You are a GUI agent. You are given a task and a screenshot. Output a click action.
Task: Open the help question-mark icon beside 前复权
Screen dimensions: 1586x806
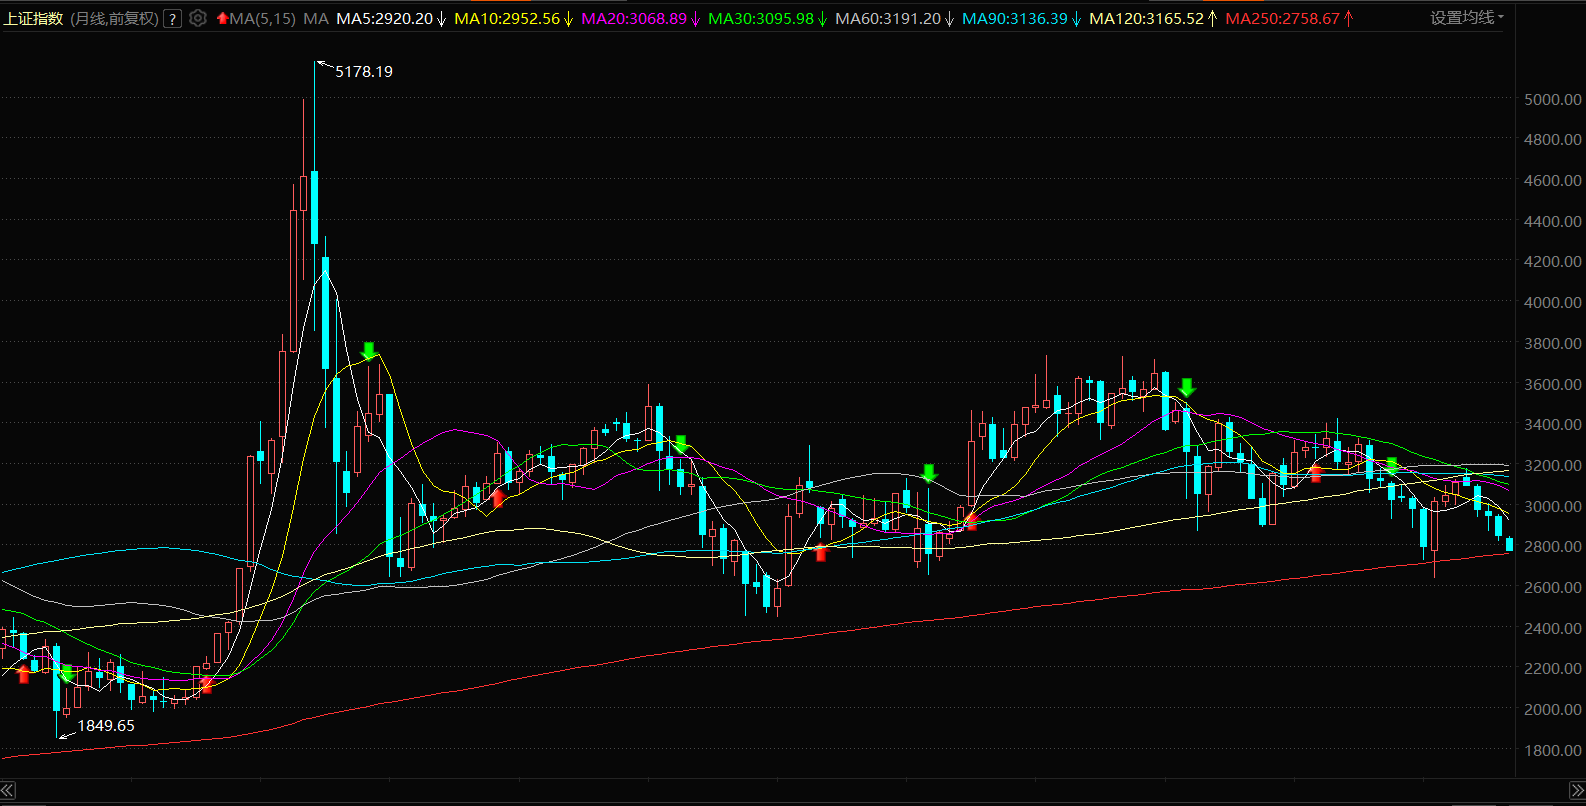pos(172,18)
